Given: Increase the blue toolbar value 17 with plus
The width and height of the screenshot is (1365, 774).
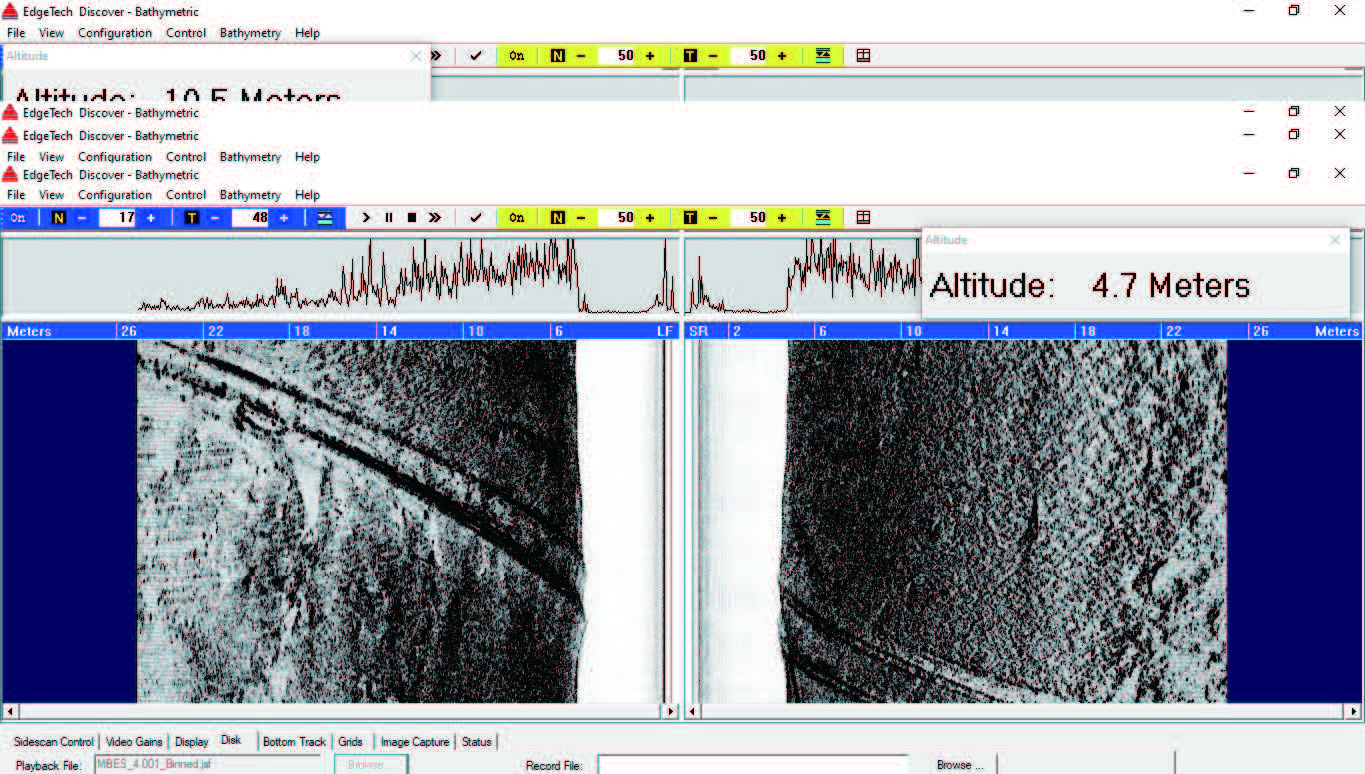Looking at the screenshot, I should coord(151,218).
